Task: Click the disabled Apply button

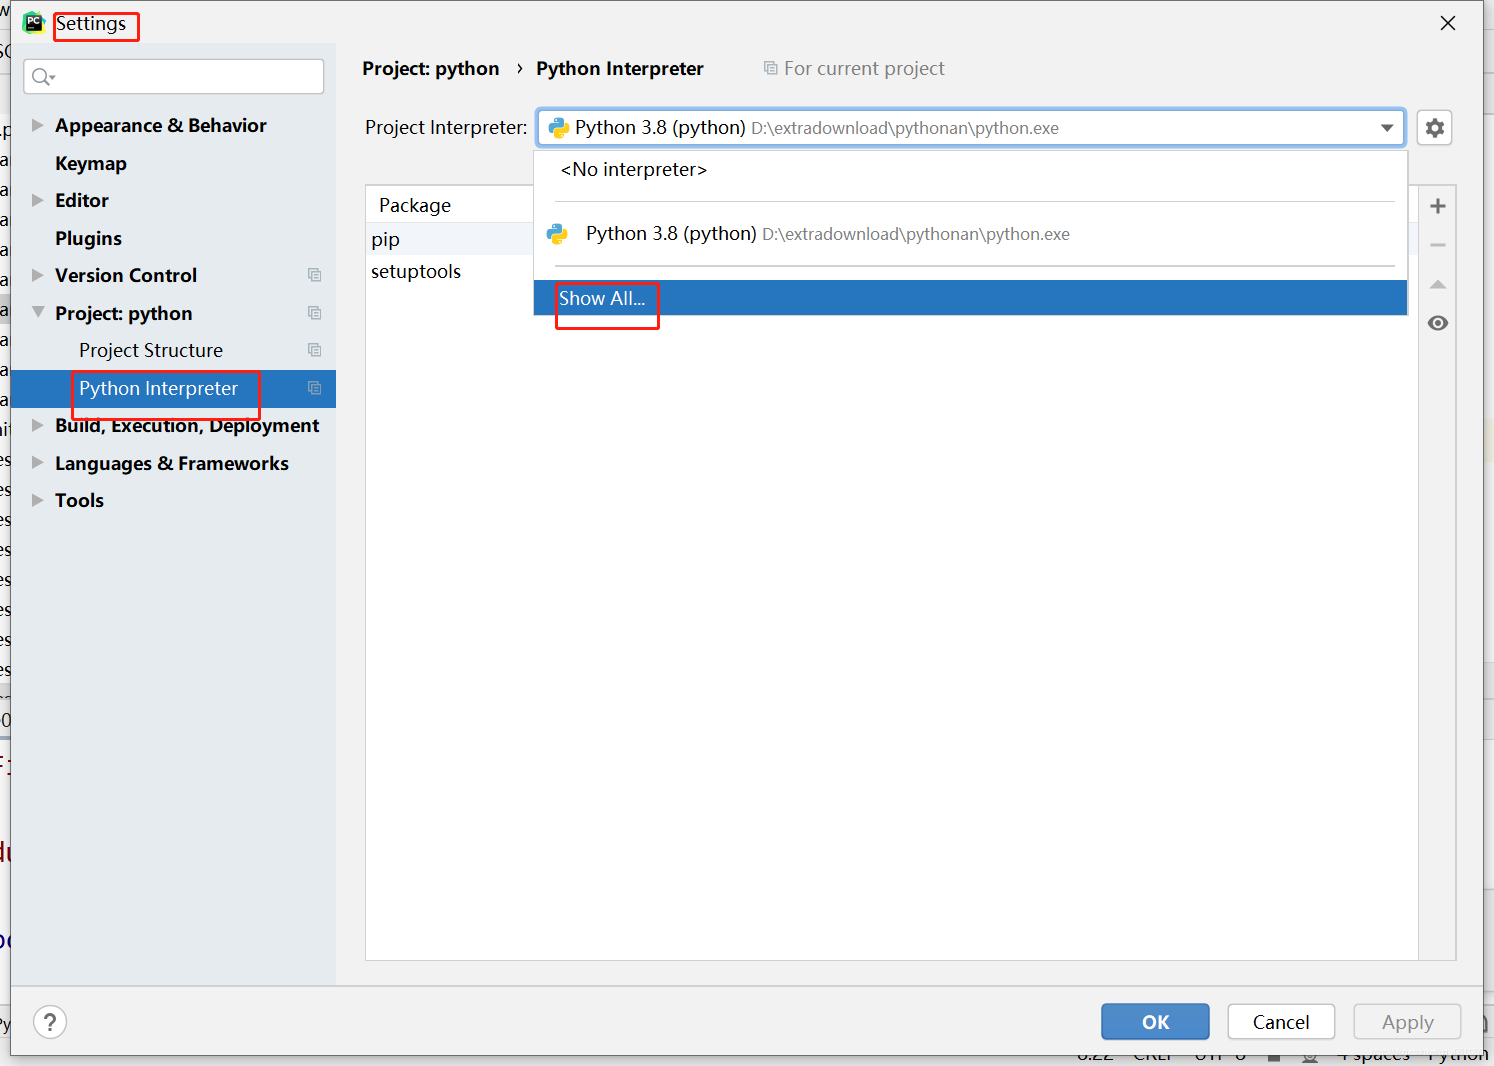Action: (1407, 1022)
